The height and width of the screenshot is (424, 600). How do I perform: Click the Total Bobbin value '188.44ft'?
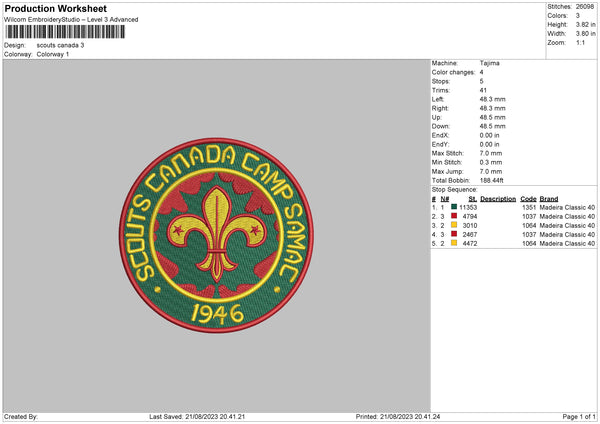click(492, 180)
